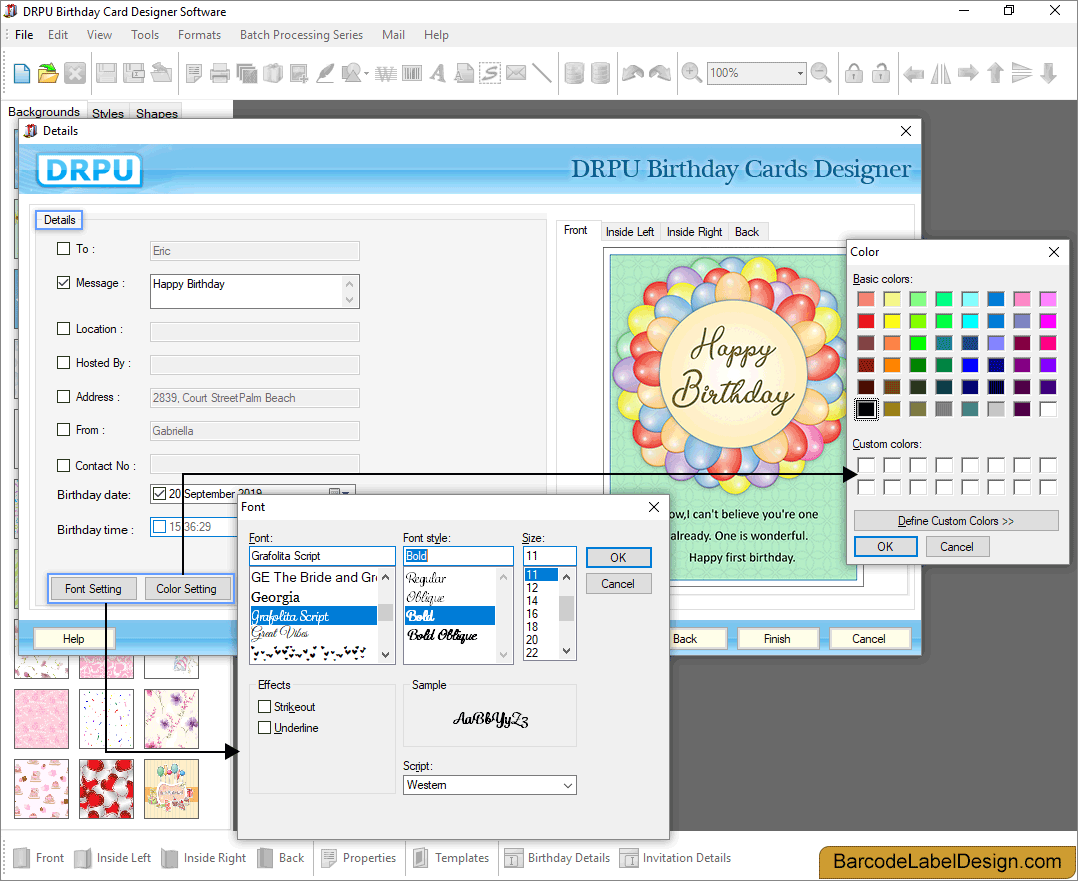Toggle the Strikeout effect checkbox
Screen dimensions: 1078x881
point(264,706)
